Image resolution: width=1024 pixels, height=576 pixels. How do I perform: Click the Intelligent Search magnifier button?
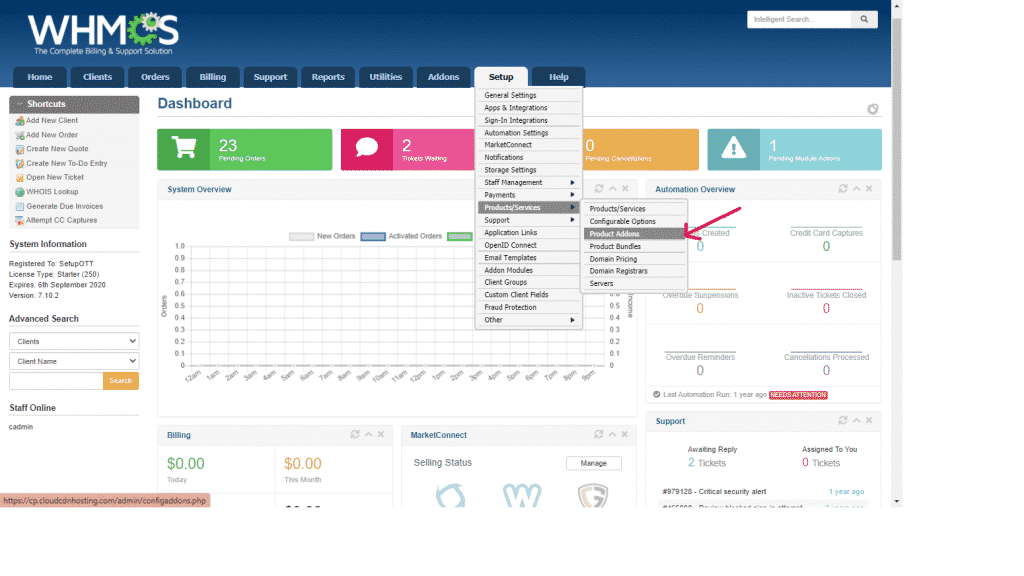click(864, 20)
